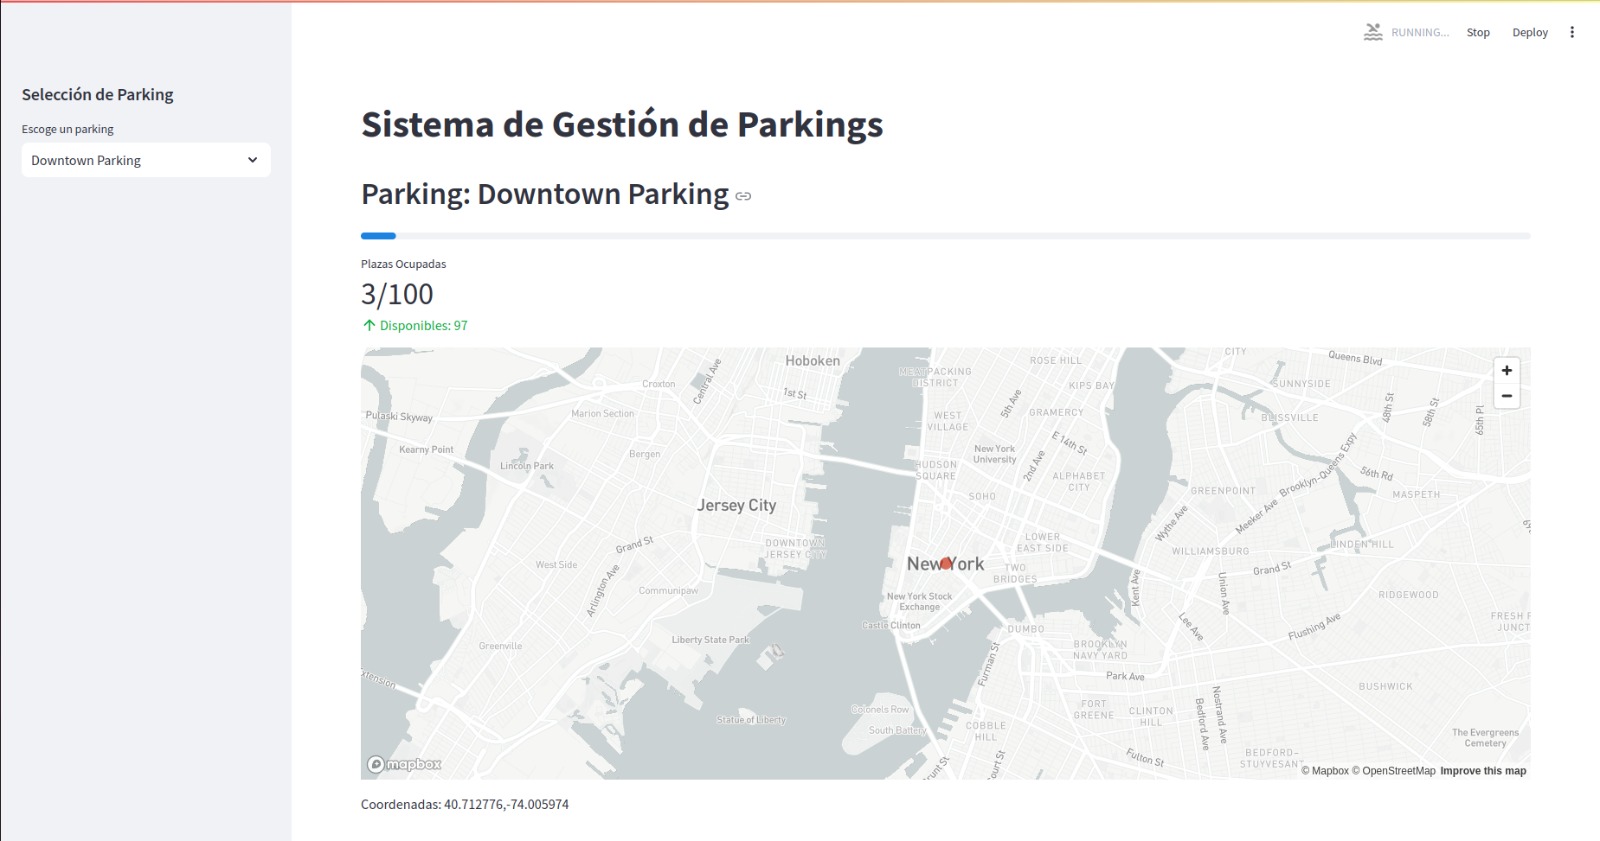
Task: Copy anchor link next to Parking heading
Action: (743, 196)
